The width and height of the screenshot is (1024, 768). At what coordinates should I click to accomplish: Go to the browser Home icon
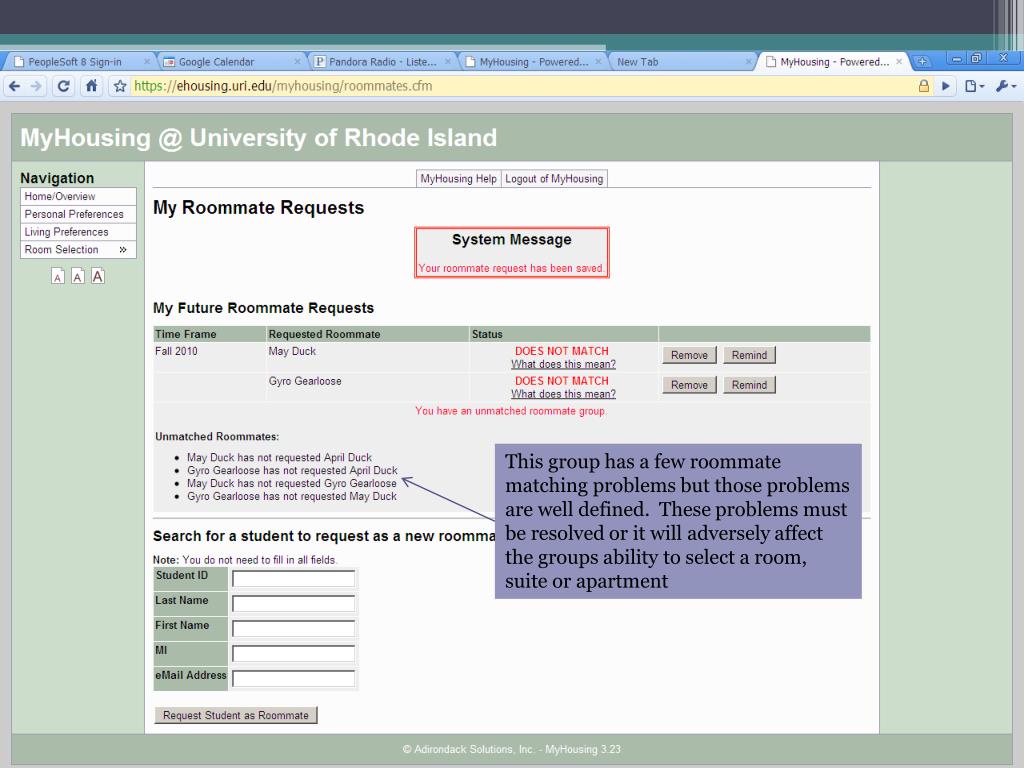91,86
